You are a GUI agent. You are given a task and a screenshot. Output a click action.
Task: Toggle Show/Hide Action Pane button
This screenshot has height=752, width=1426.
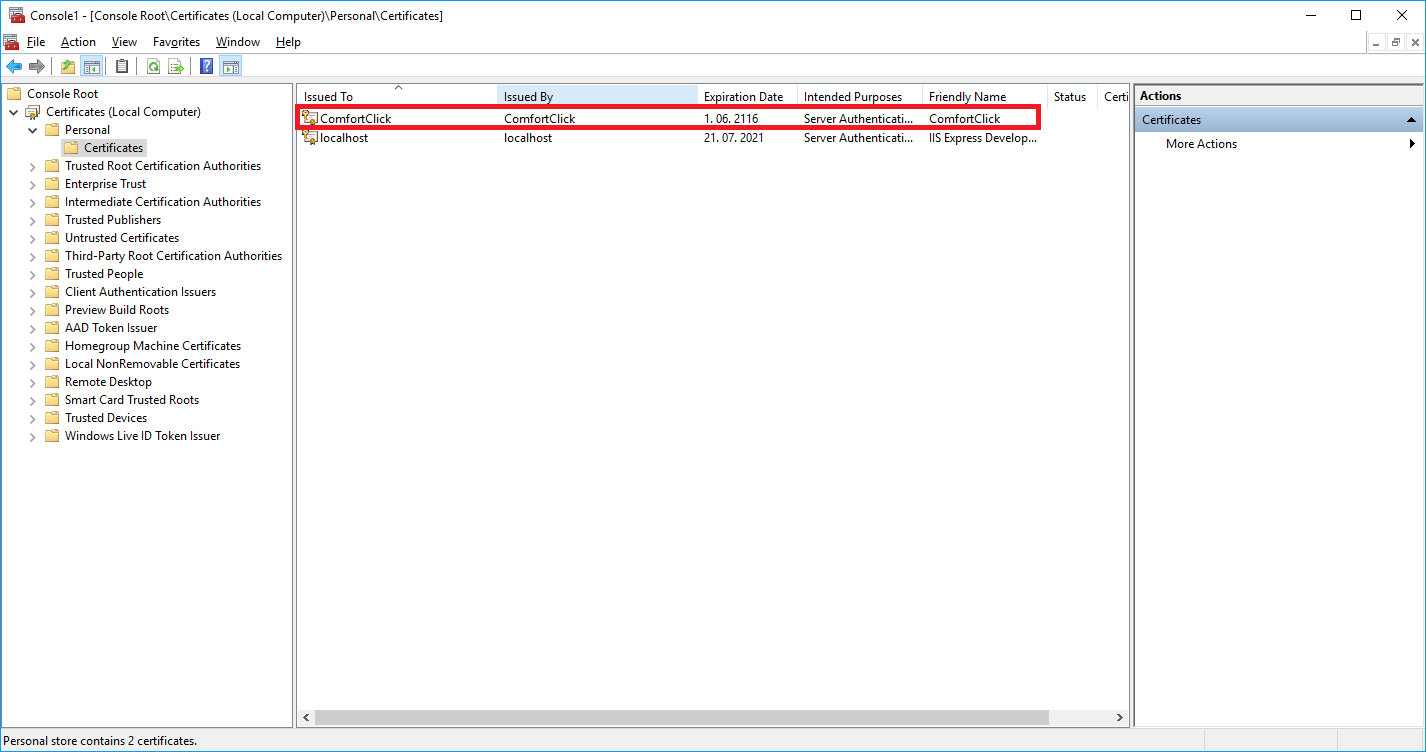pos(230,67)
